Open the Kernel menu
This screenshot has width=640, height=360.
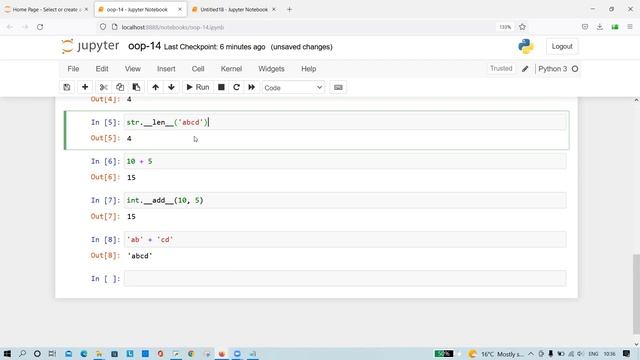(x=231, y=69)
